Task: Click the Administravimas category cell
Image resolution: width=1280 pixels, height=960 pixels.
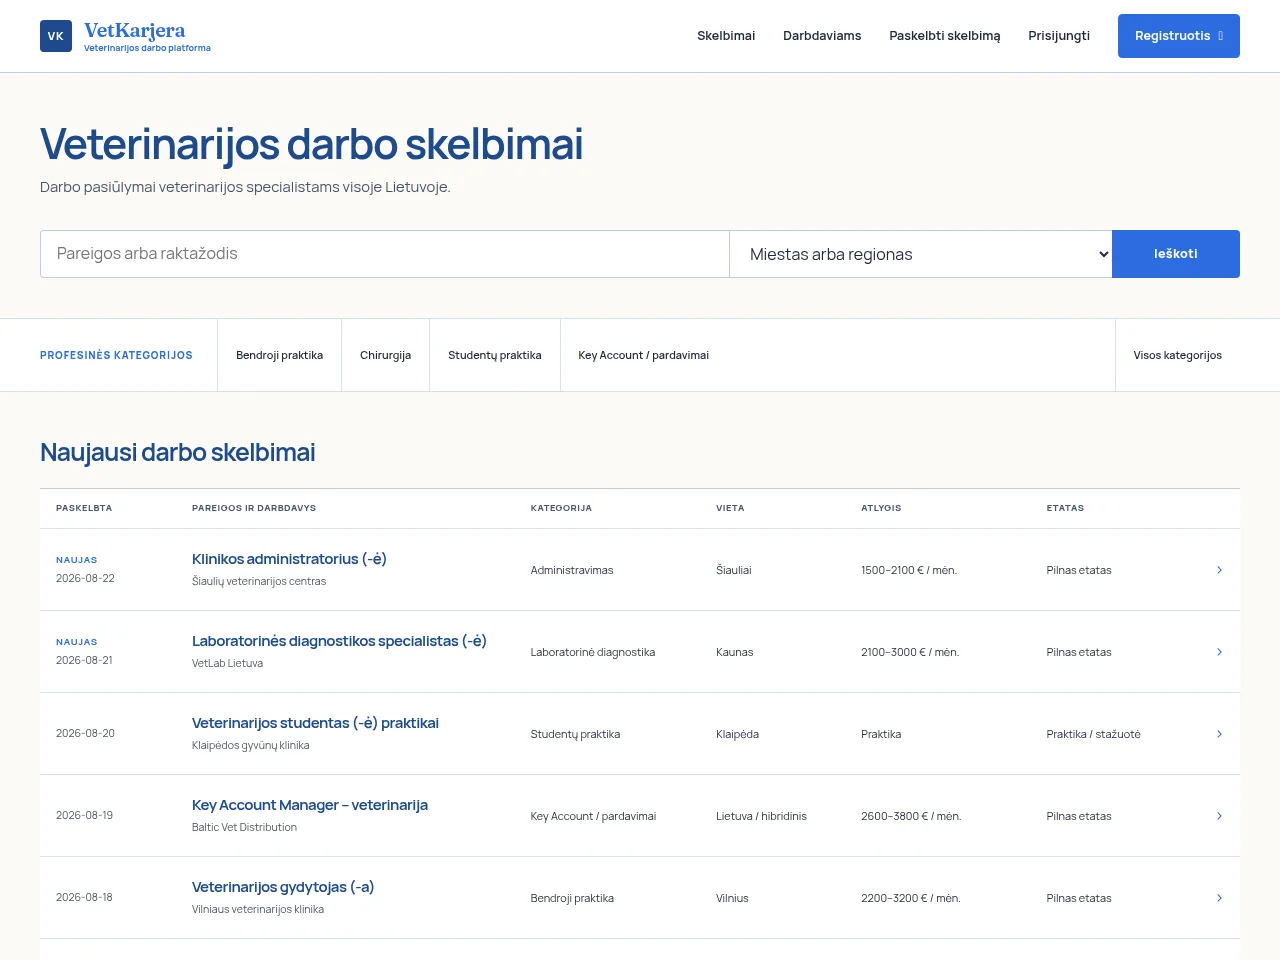Action: point(572,570)
